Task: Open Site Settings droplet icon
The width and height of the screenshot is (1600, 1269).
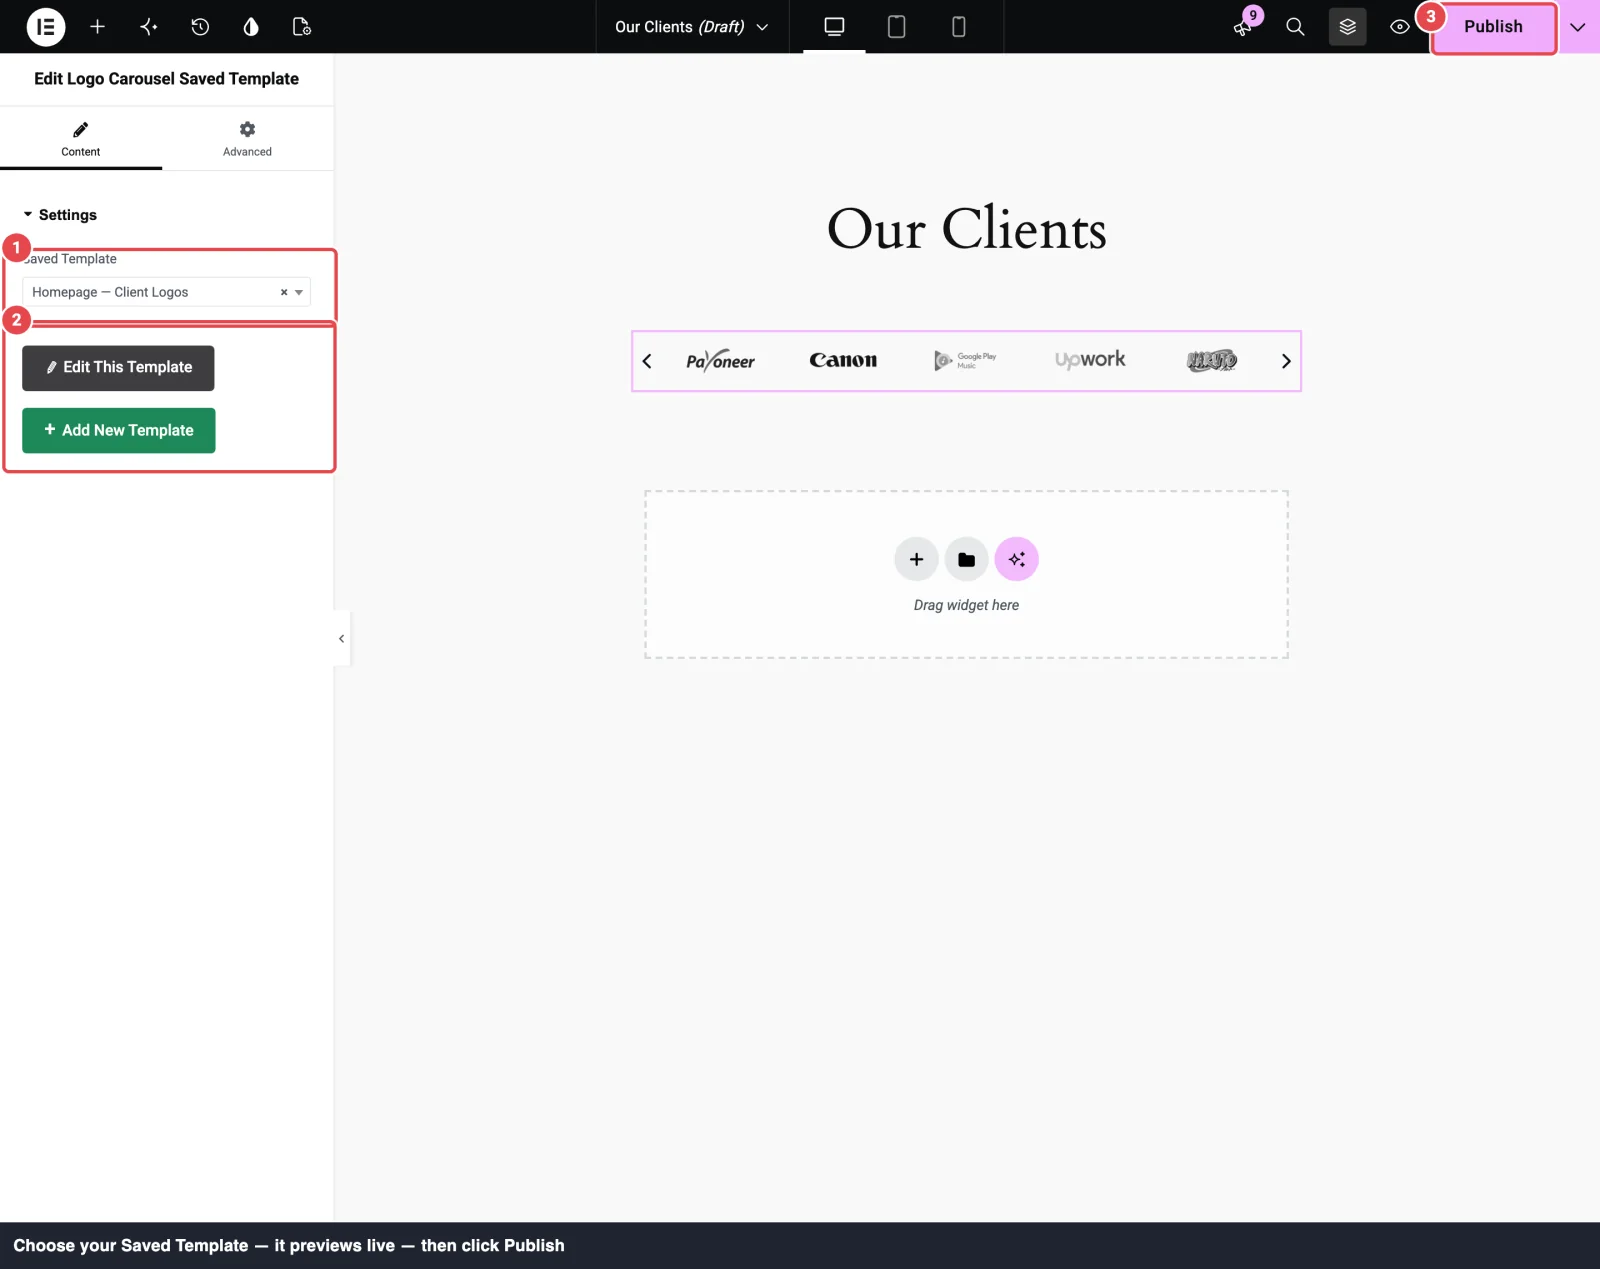Action: click(x=251, y=27)
